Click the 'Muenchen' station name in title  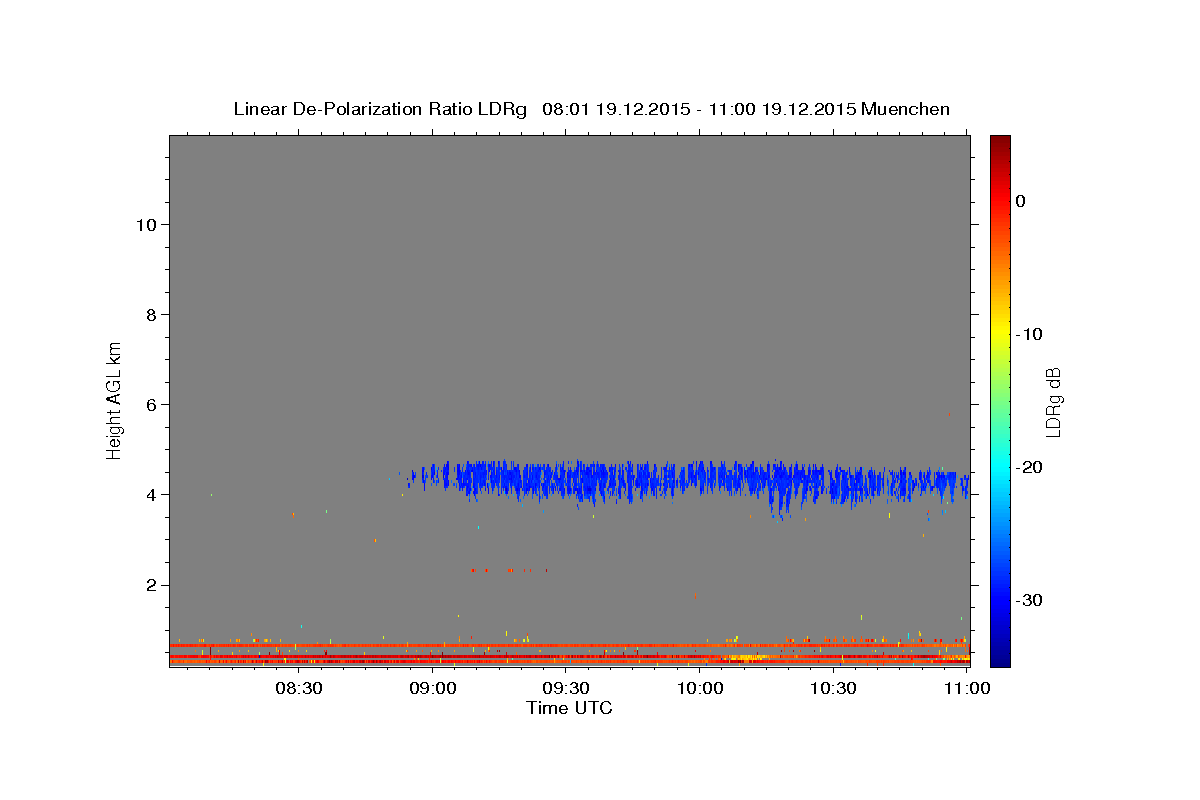tap(905, 109)
